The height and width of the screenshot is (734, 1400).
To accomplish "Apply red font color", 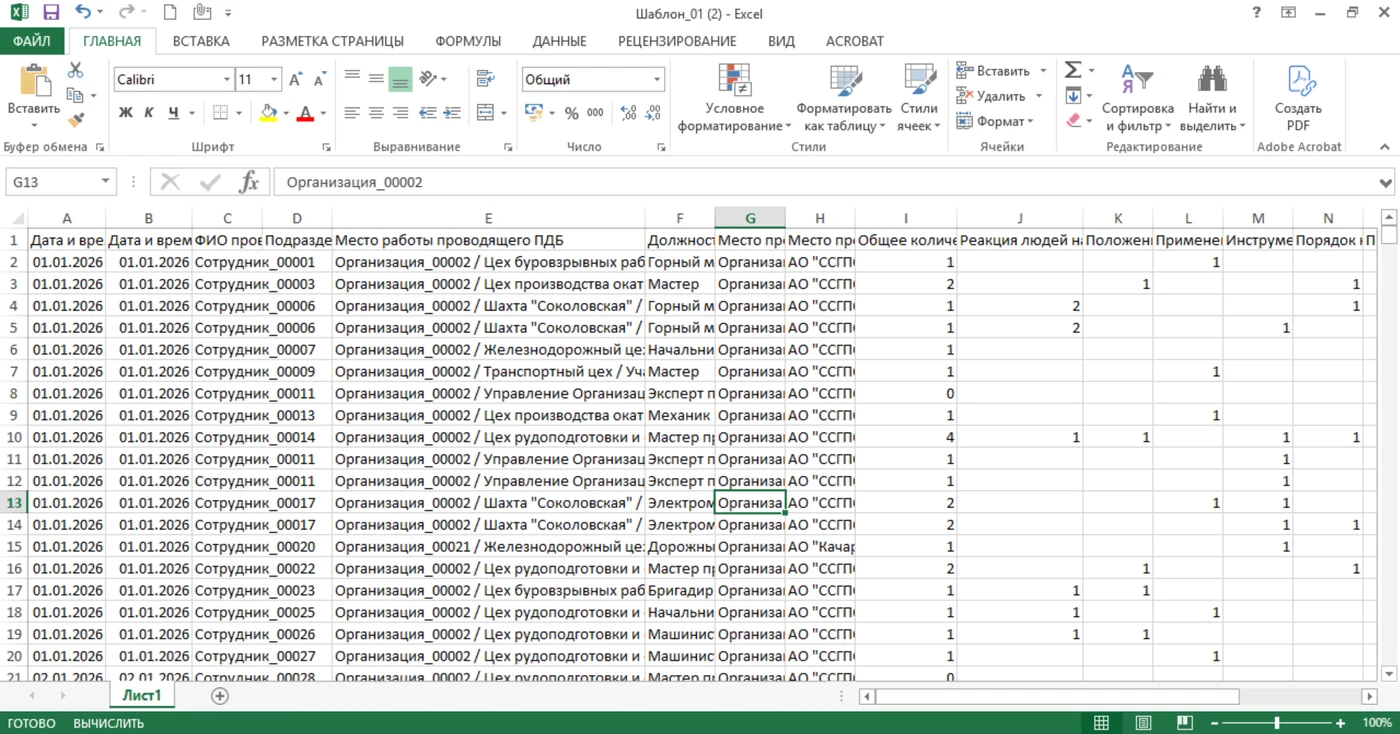I will [305, 113].
